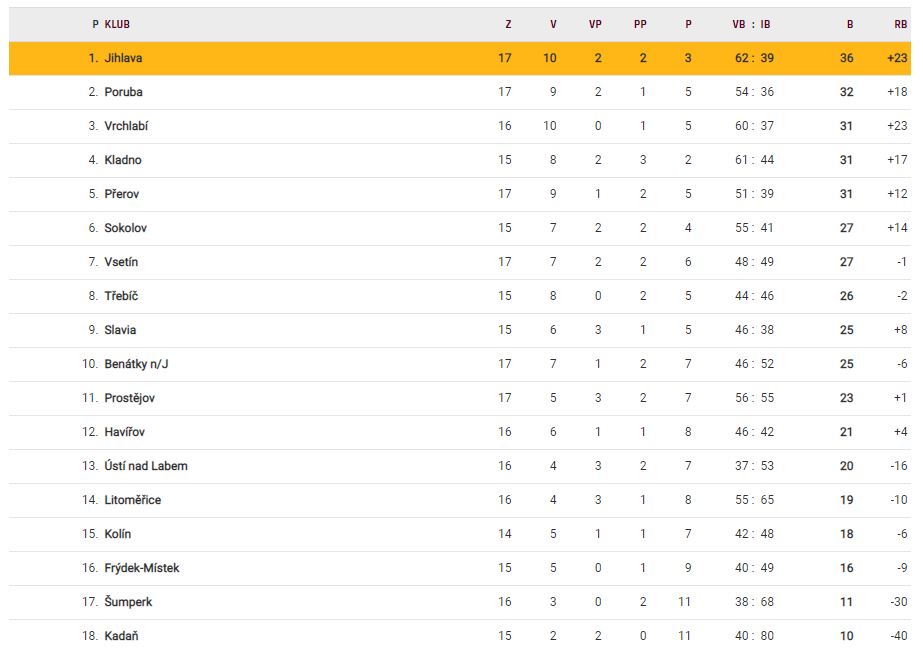
Task: Click Ústí nad Labem team link
Action: 145,466
